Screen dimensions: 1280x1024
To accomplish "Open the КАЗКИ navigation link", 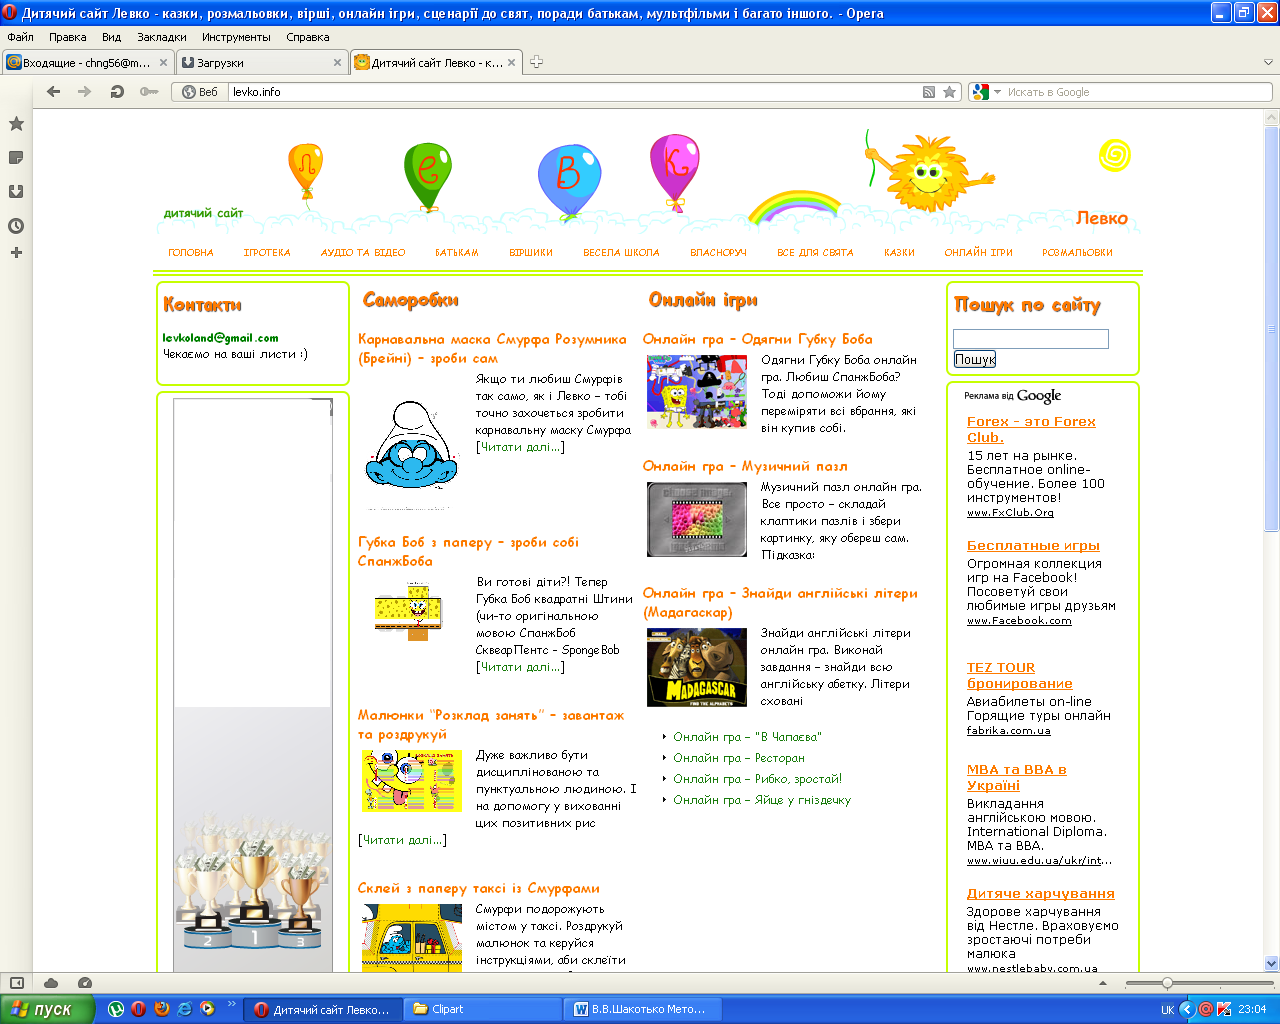I will [899, 253].
